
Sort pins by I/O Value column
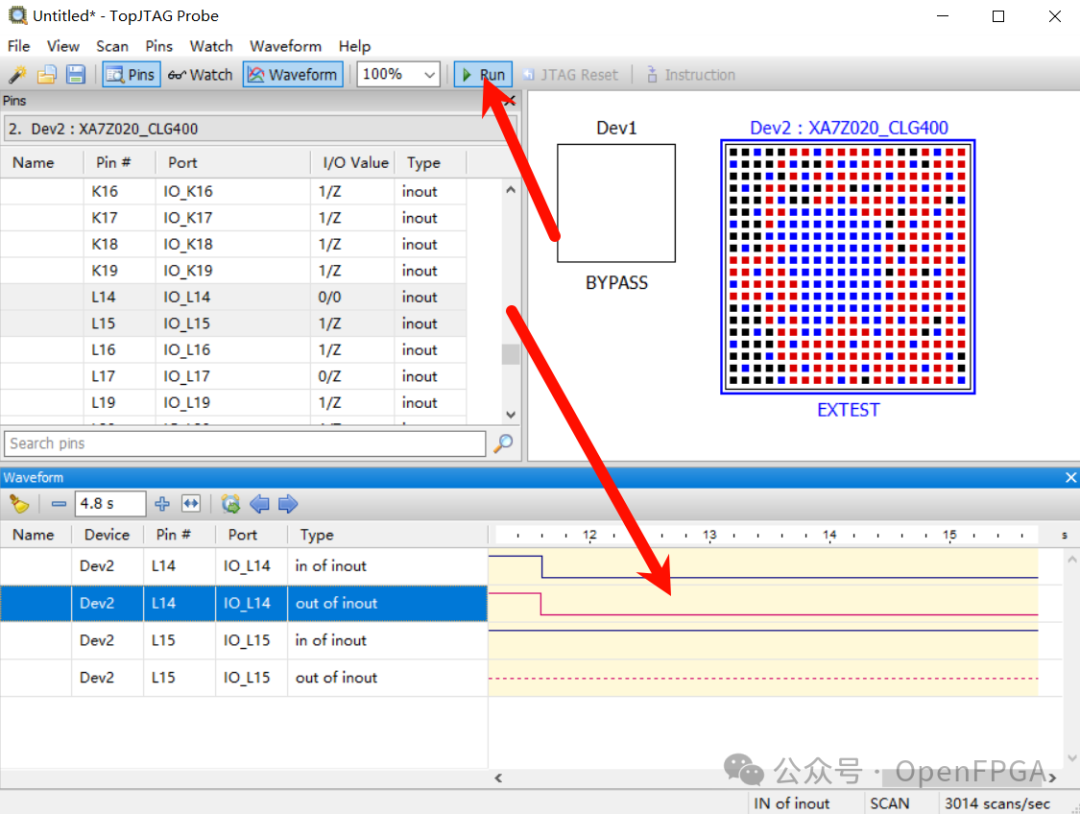click(353, 163)
